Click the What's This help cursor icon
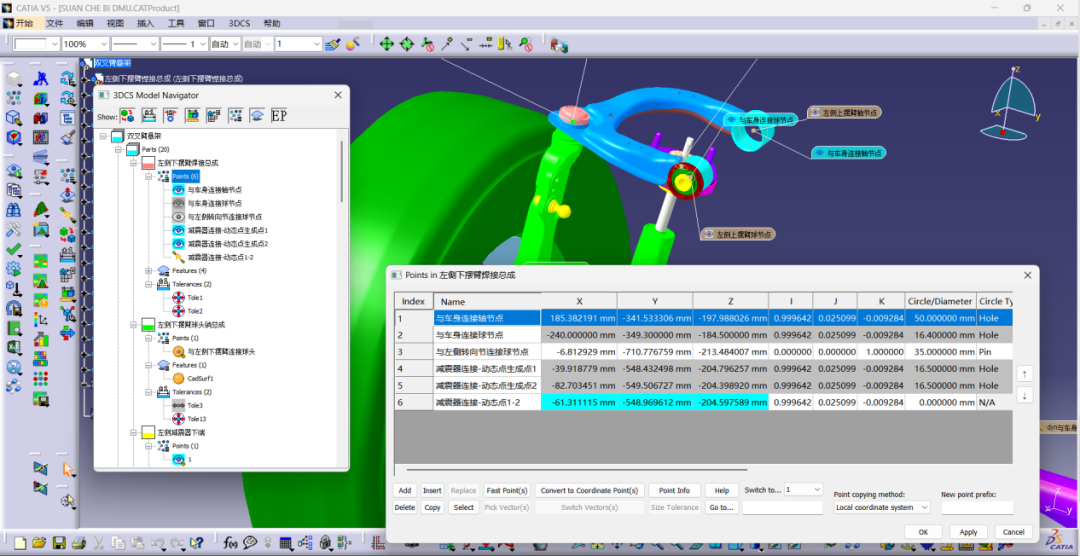The width and height of the screenshot is (1080, 556). pyautogui.click(x=196, y=543)
